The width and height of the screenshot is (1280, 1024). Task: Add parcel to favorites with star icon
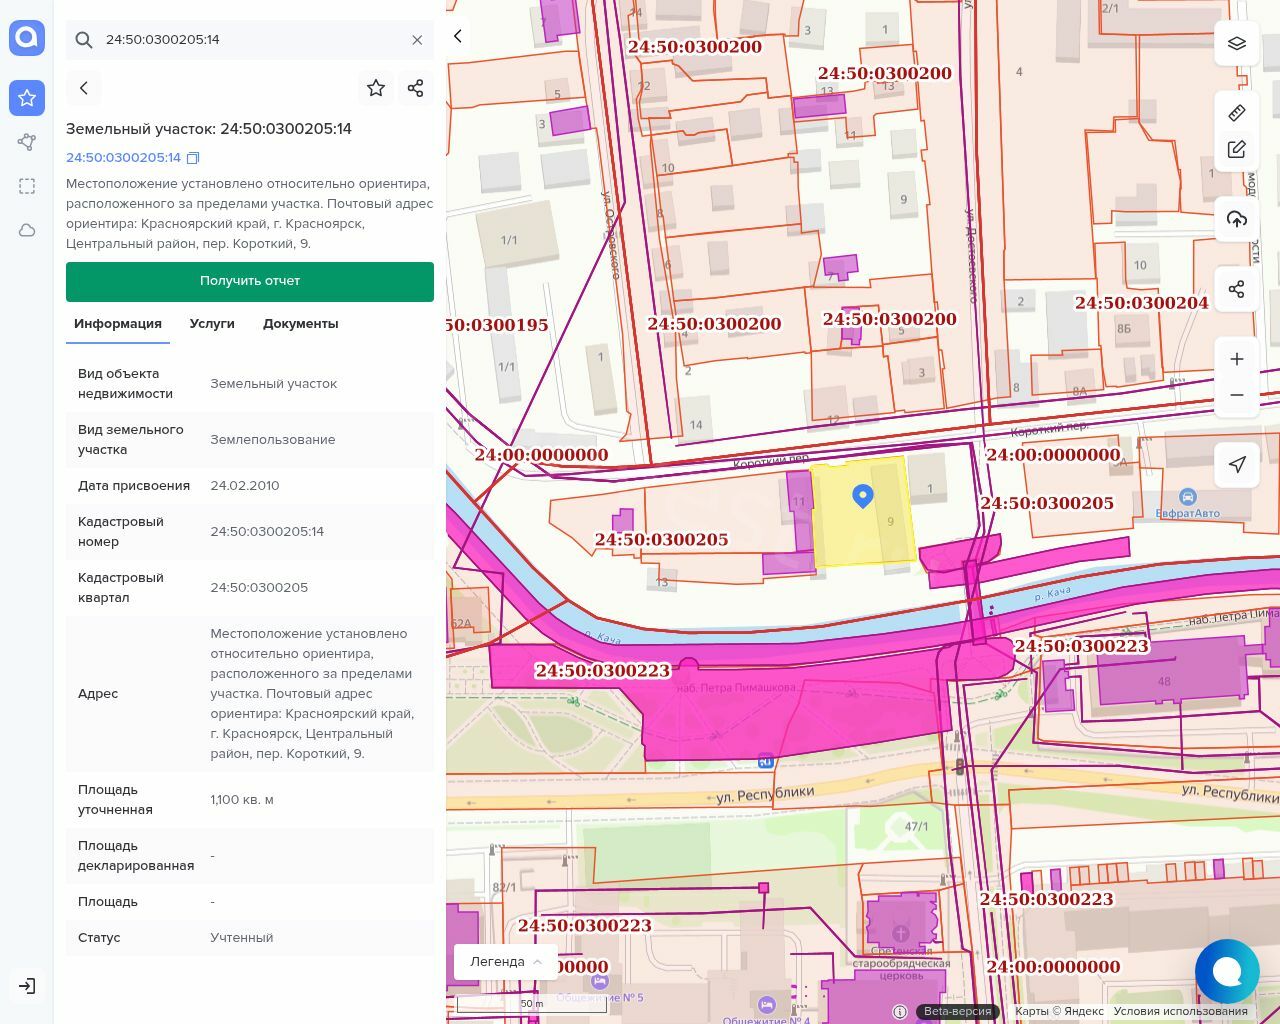click(x=376, y=88)
